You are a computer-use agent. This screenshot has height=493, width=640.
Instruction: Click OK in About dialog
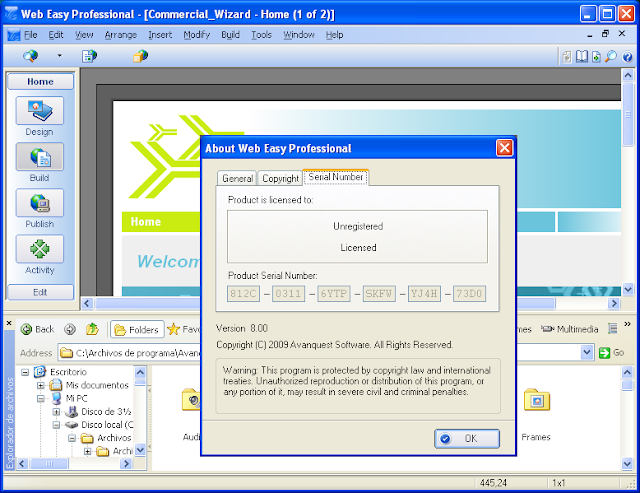[x=467, y=439]
